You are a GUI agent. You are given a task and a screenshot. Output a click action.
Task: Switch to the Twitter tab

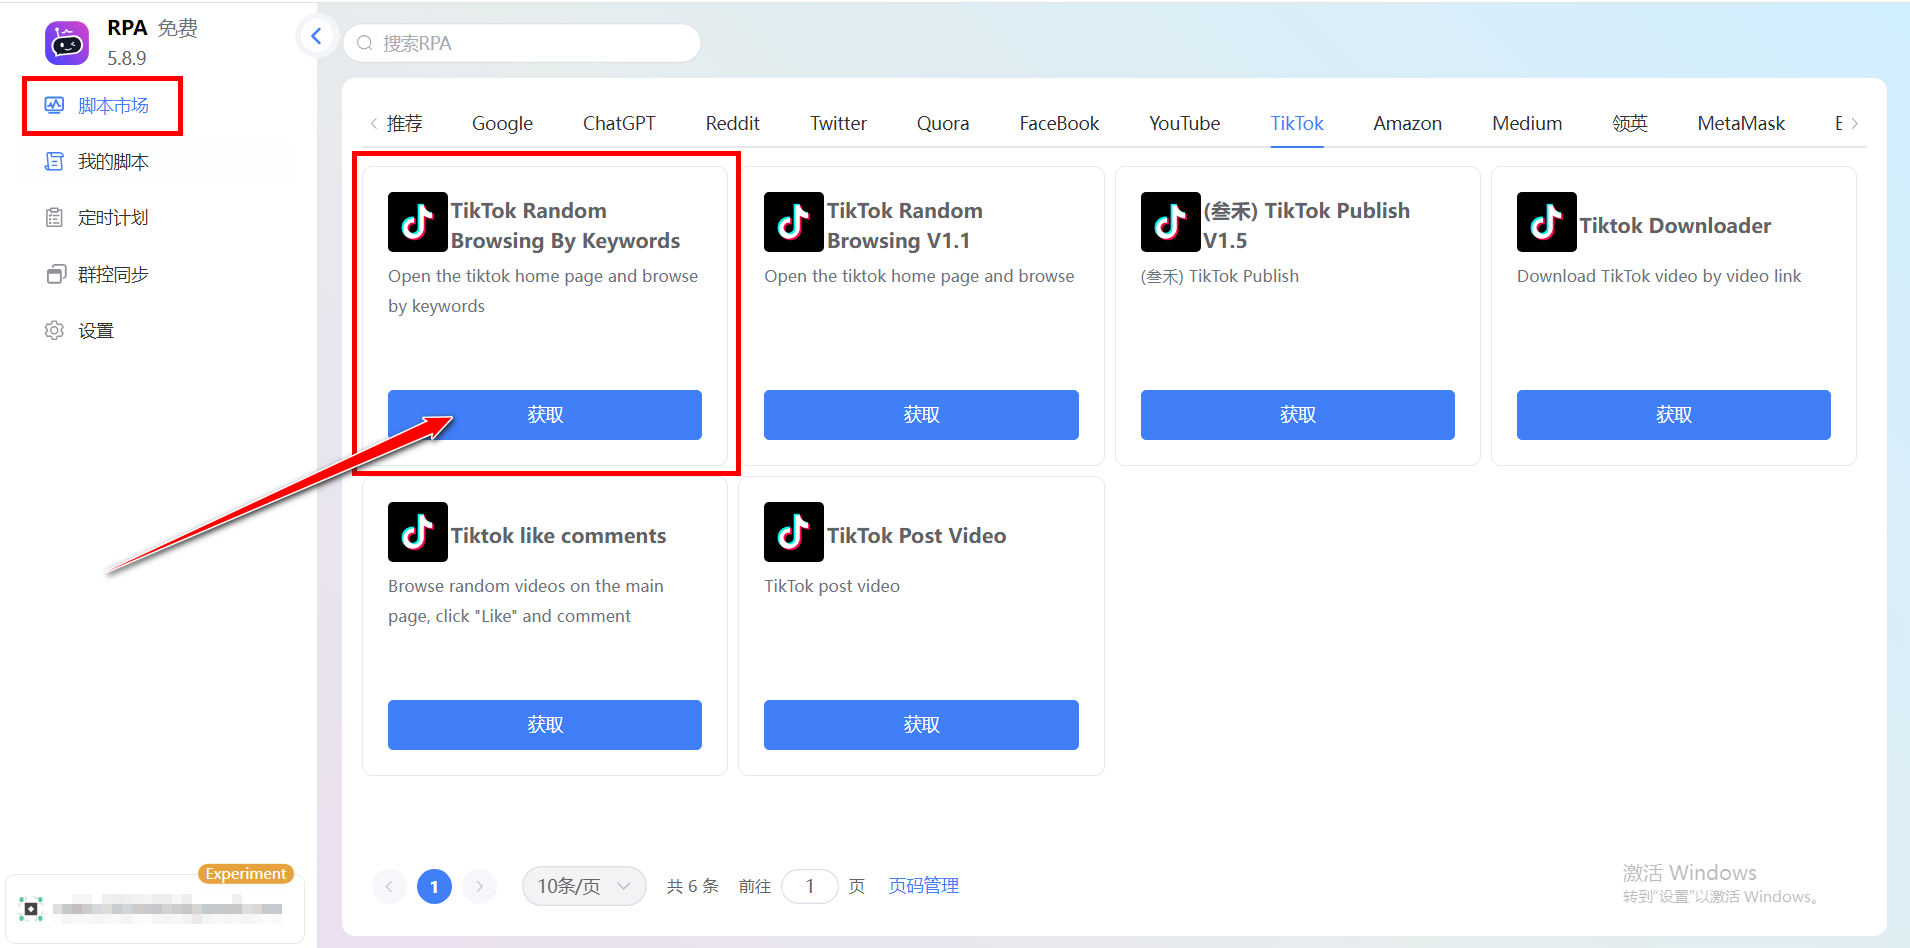pyautogui.click(x=838, y=123)
